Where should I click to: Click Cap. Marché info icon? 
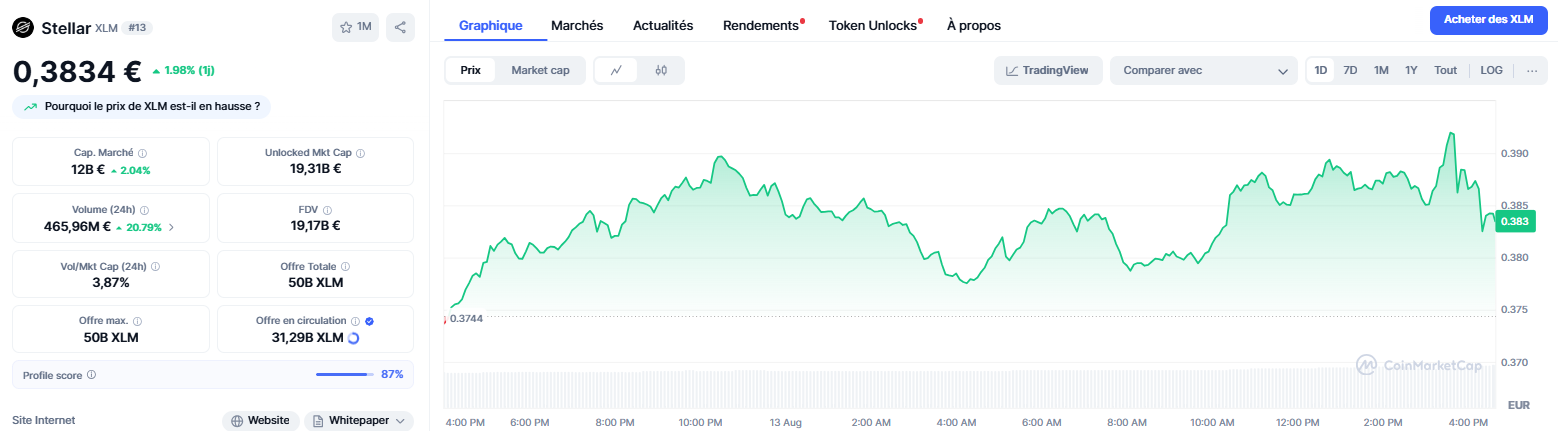(x=143, y=153)
